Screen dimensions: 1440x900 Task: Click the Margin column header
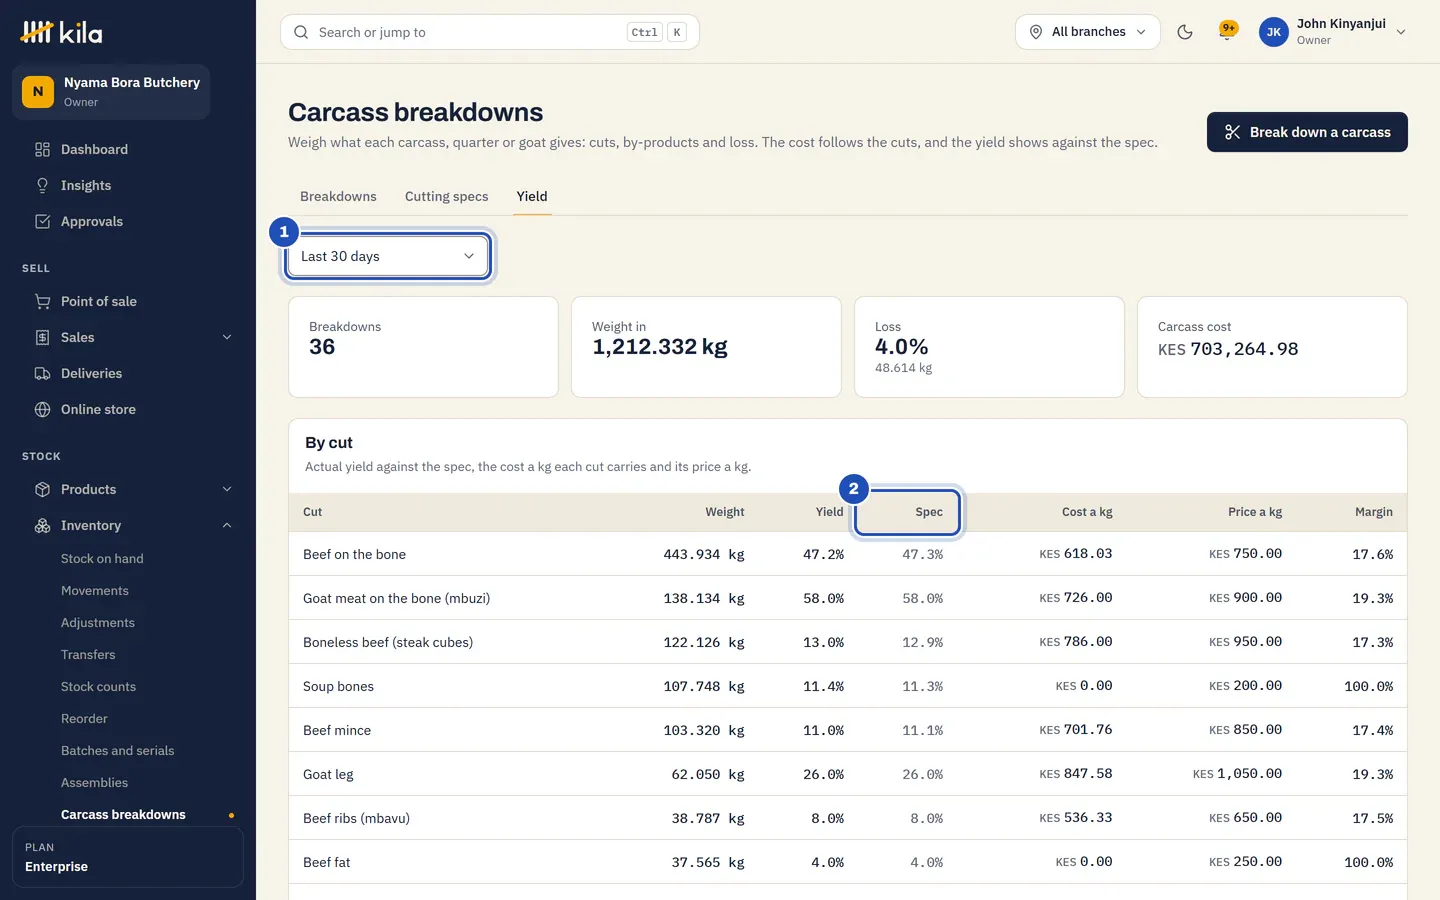1374,512
